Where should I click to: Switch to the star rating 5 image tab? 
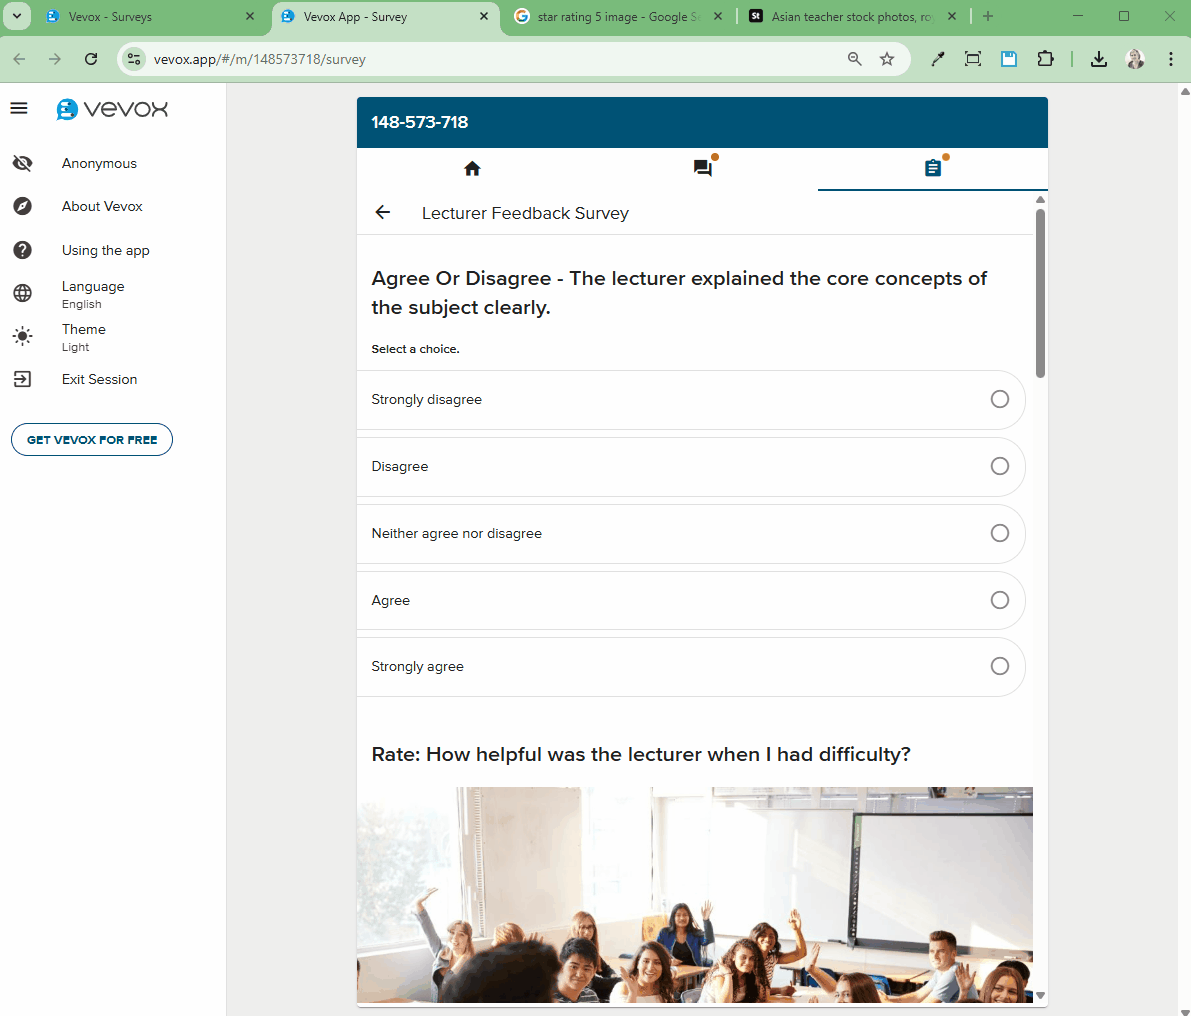point(615,16)
